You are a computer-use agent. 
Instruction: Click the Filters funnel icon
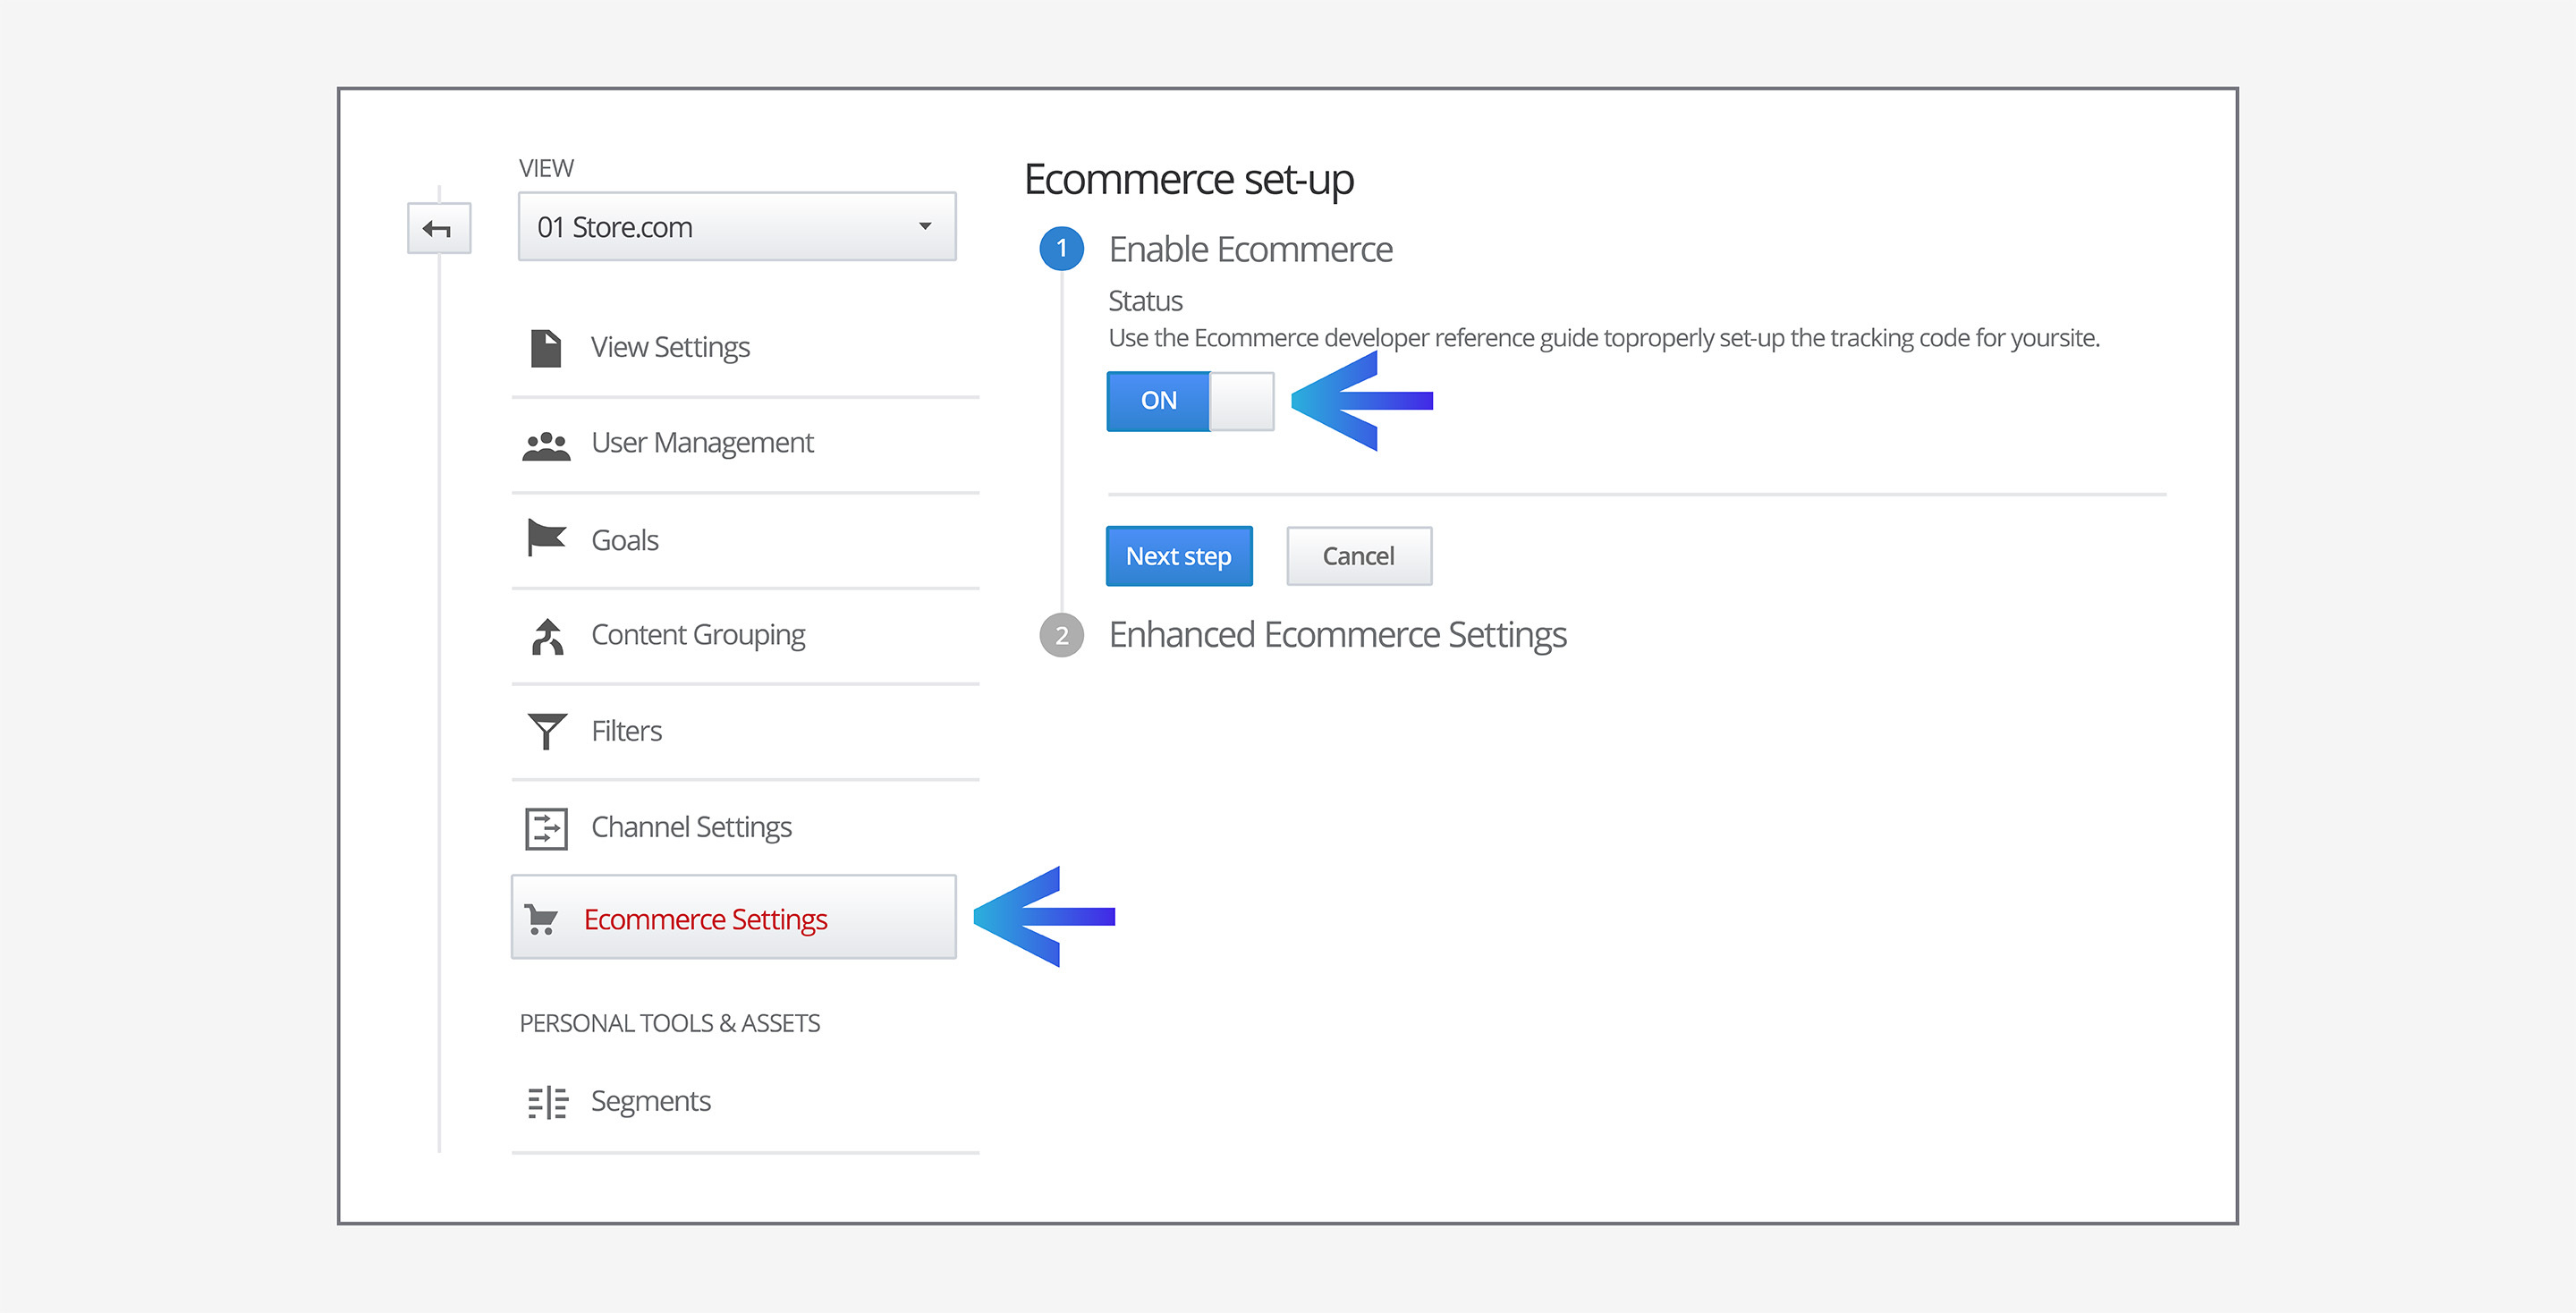[x=546, y=731]
